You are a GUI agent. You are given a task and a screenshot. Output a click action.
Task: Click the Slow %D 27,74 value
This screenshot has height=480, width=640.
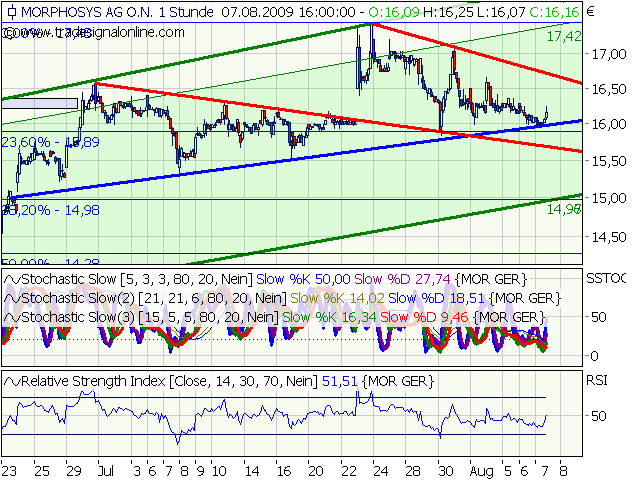[x=402, y=280]
